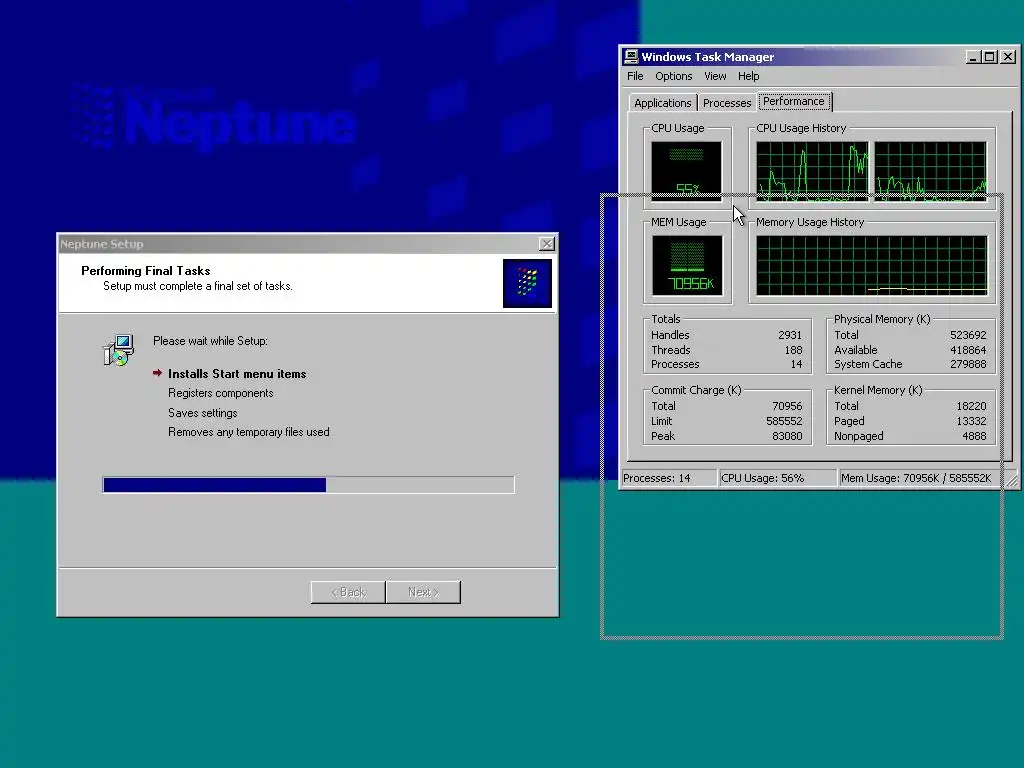This screenshot has width=1024, height=768.
Task: Maximize the Windows Task Manager window
Action: click(x=989, y=57)
